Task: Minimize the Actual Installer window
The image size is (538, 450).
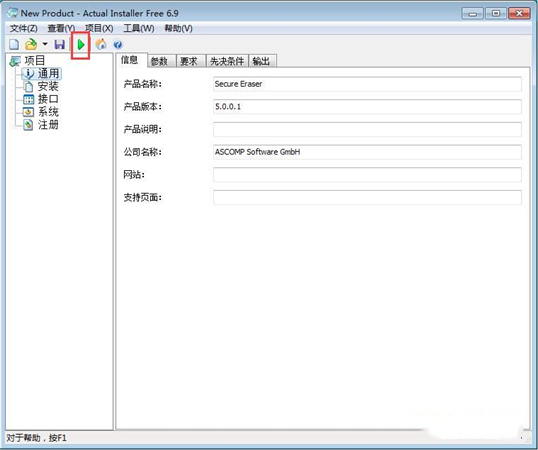Action: (x=472, y=13)
